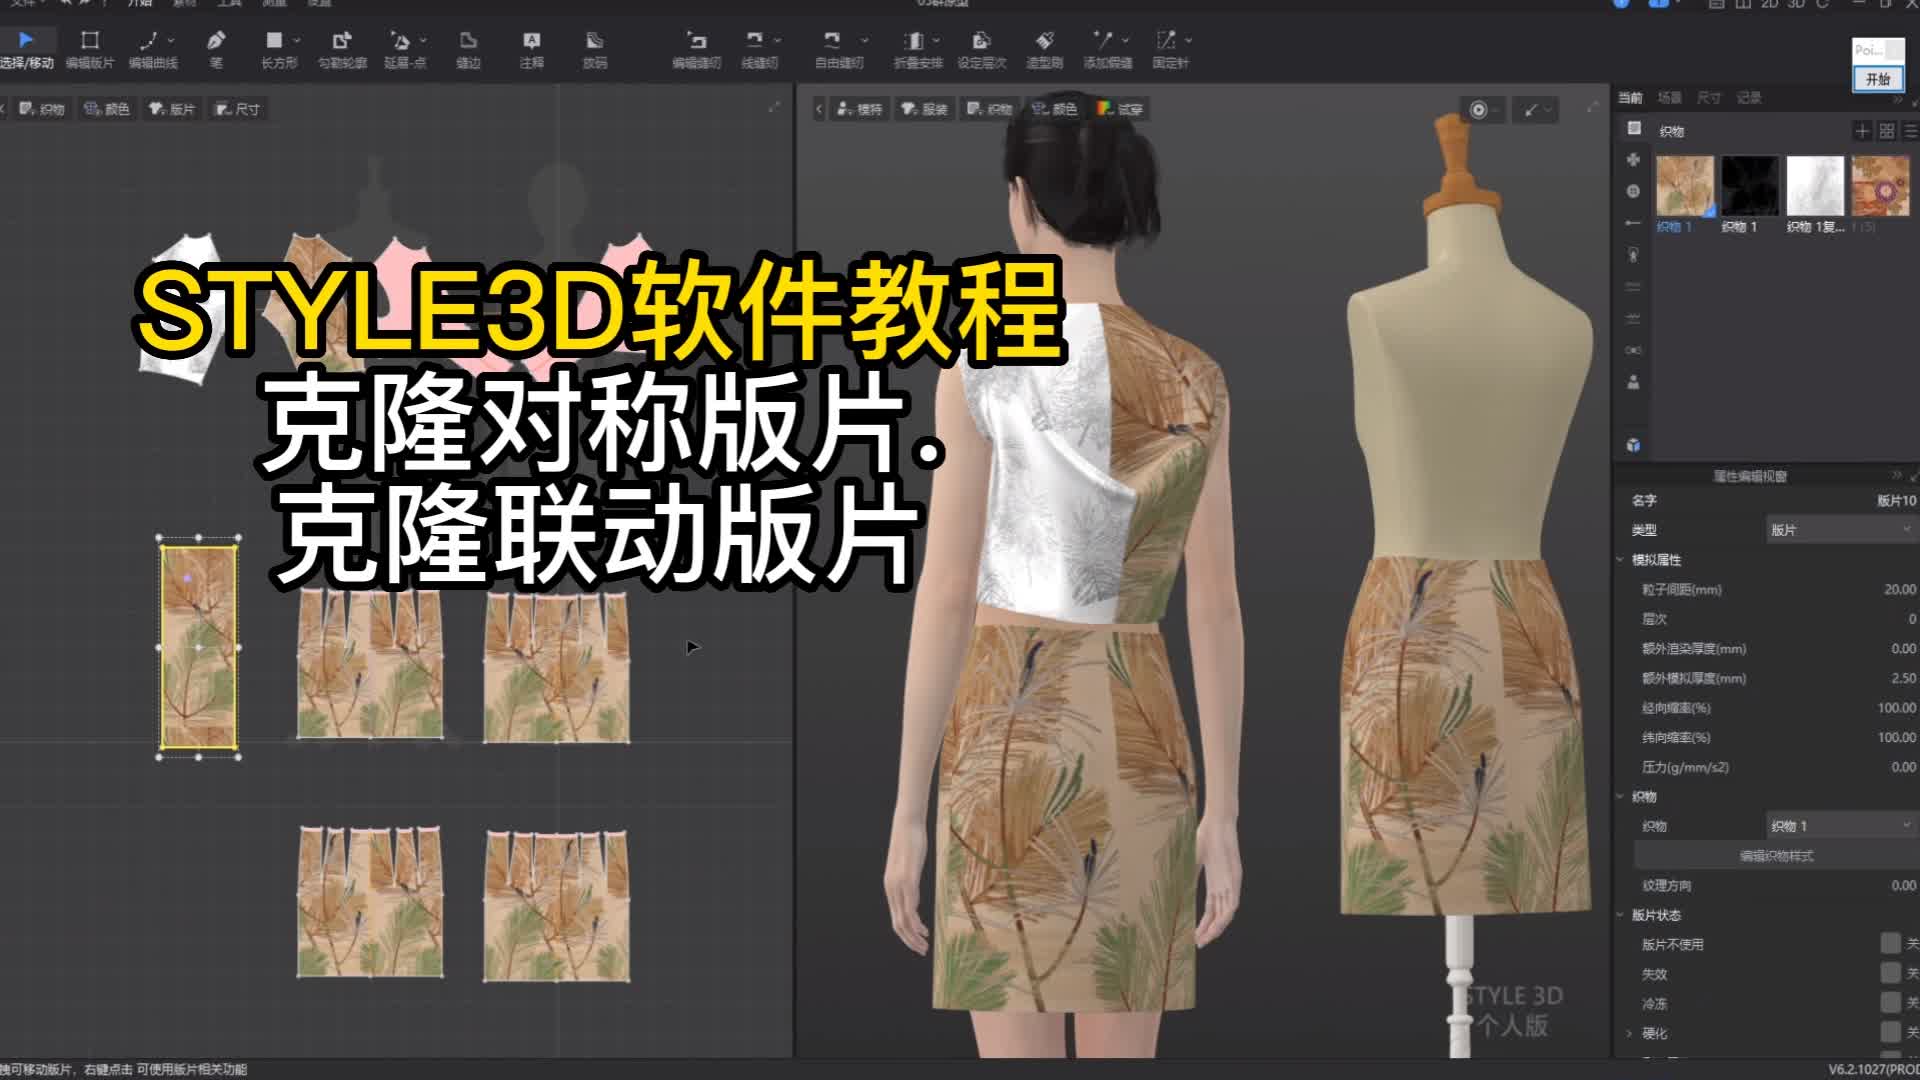
Task: Collapse the 模拟属性 section
Action: tap(1621, 560)
